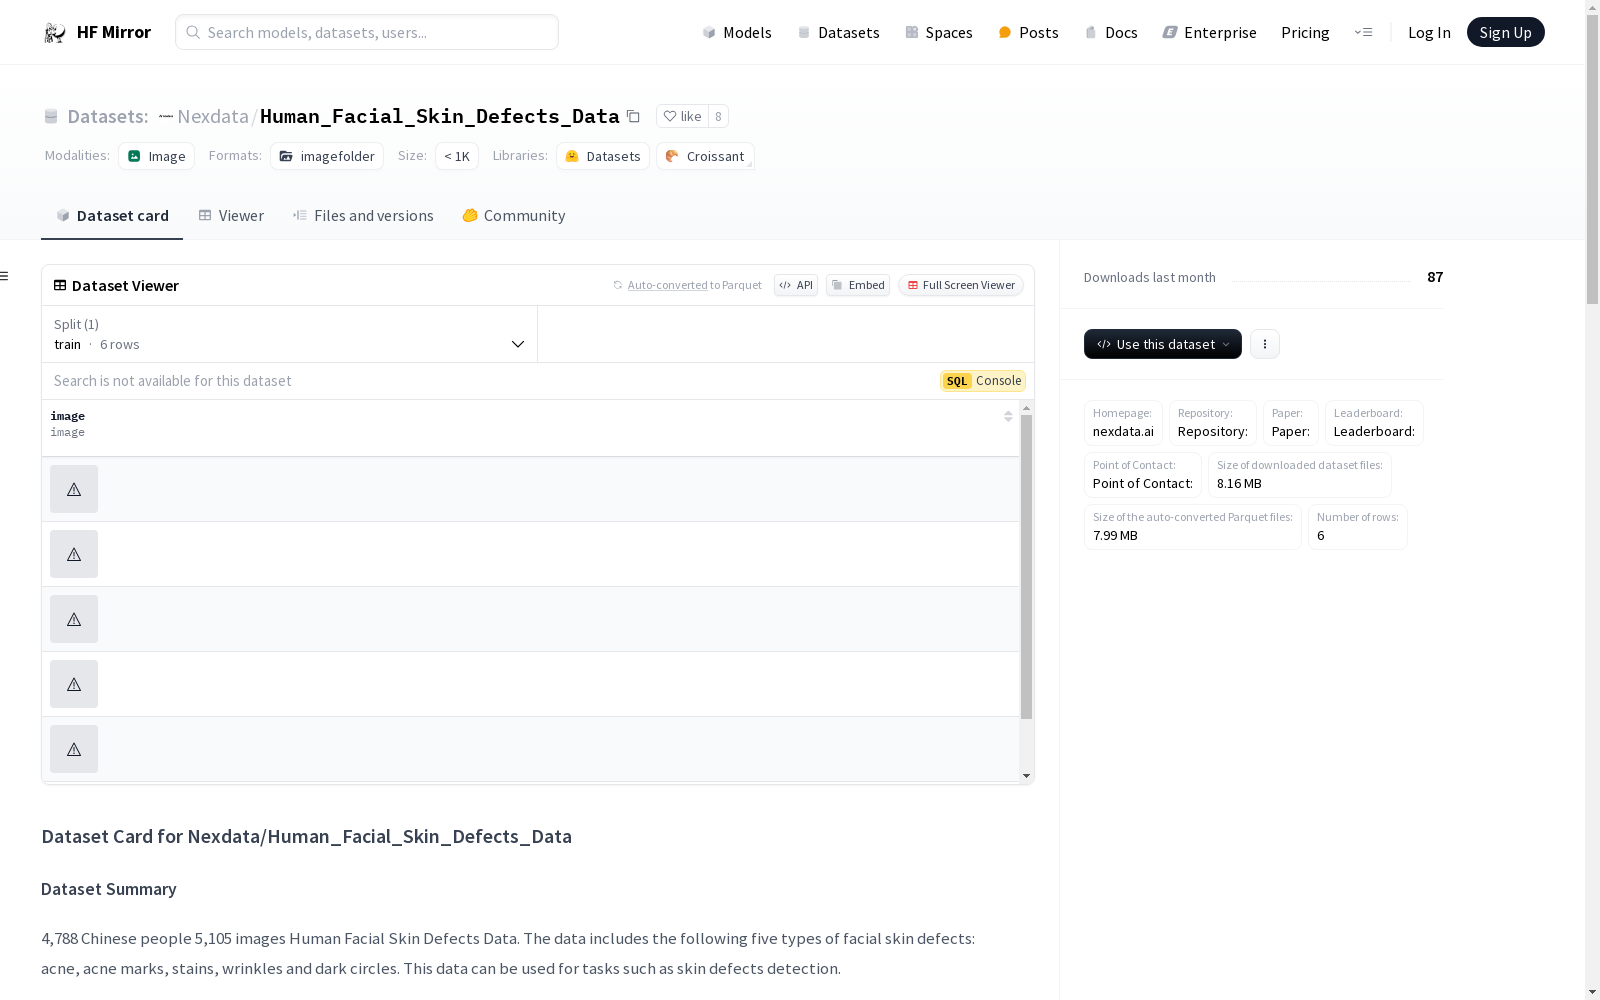The width and height of the screenshot is (1600, 1000).
Task: Open the Nexdata organization avatar
Action: click(x=166, y=116)
